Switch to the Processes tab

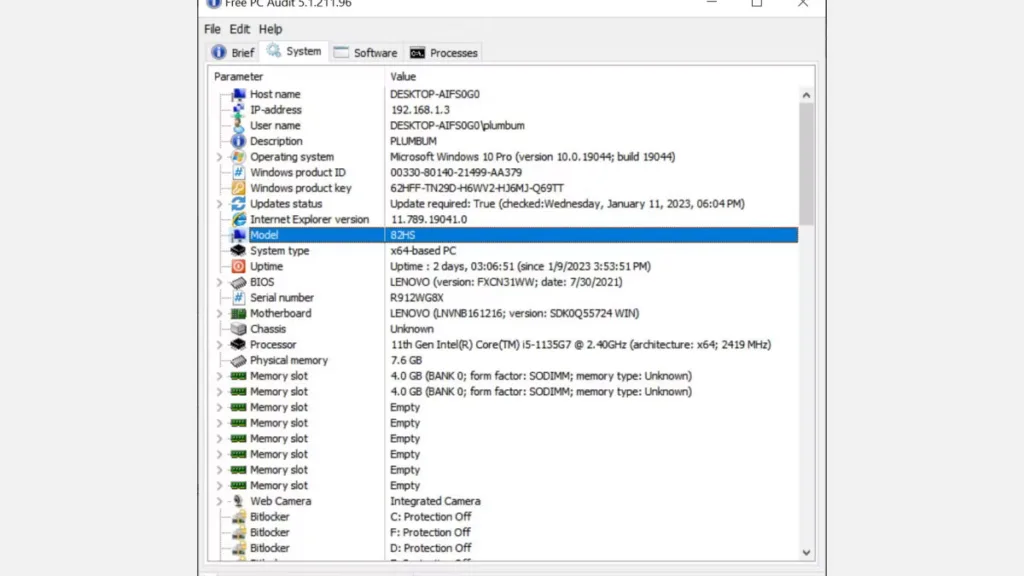[443, 53]
